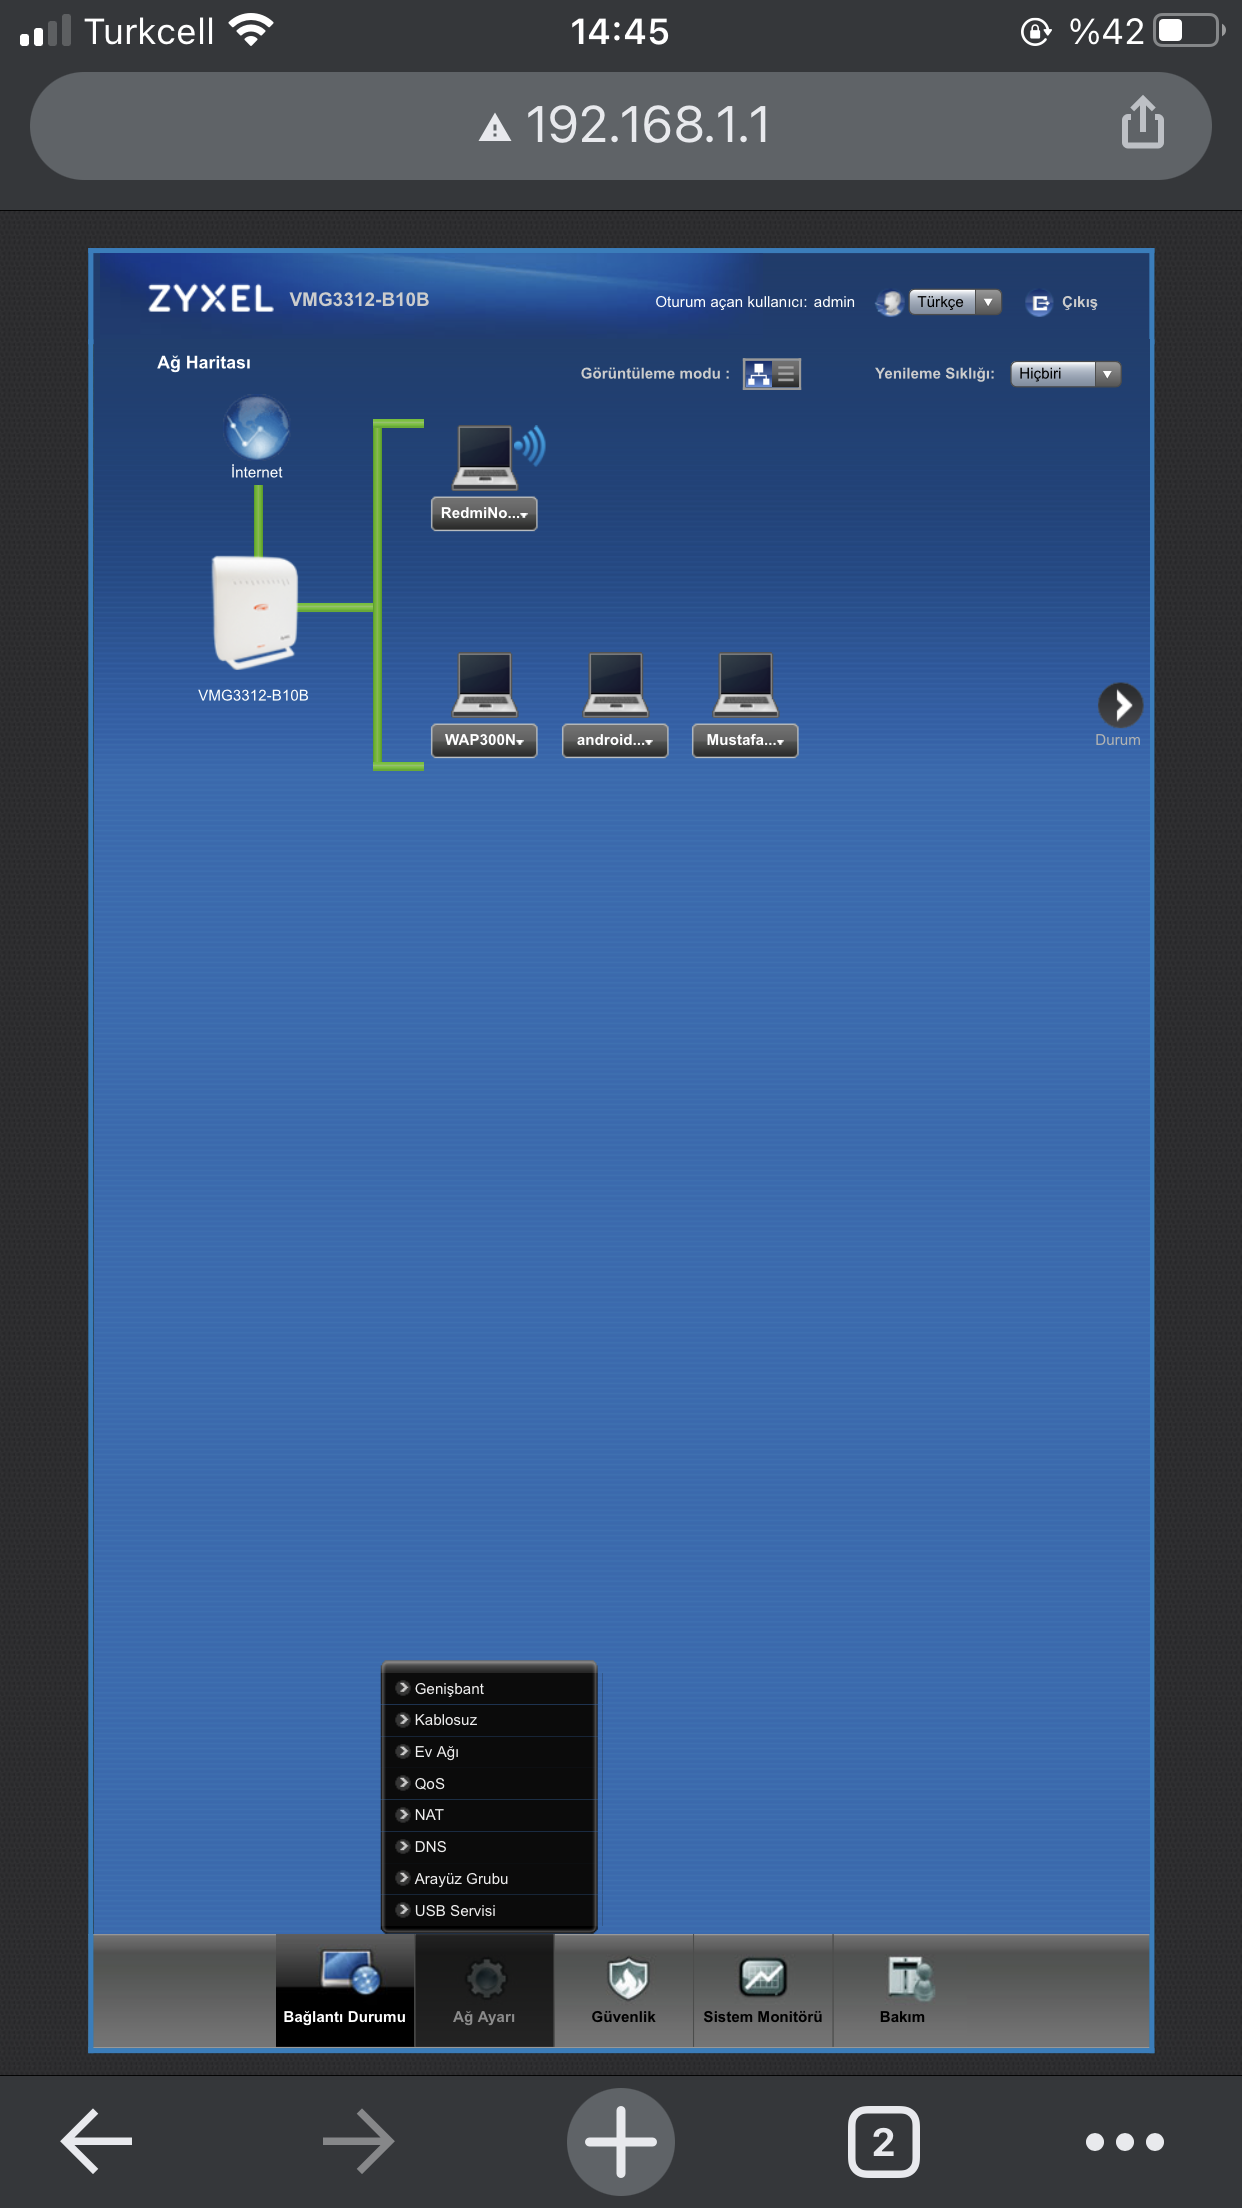This screenshot has height=2208, width=1242.
Task: Click the language globe user icon
Action: (889, 303)
